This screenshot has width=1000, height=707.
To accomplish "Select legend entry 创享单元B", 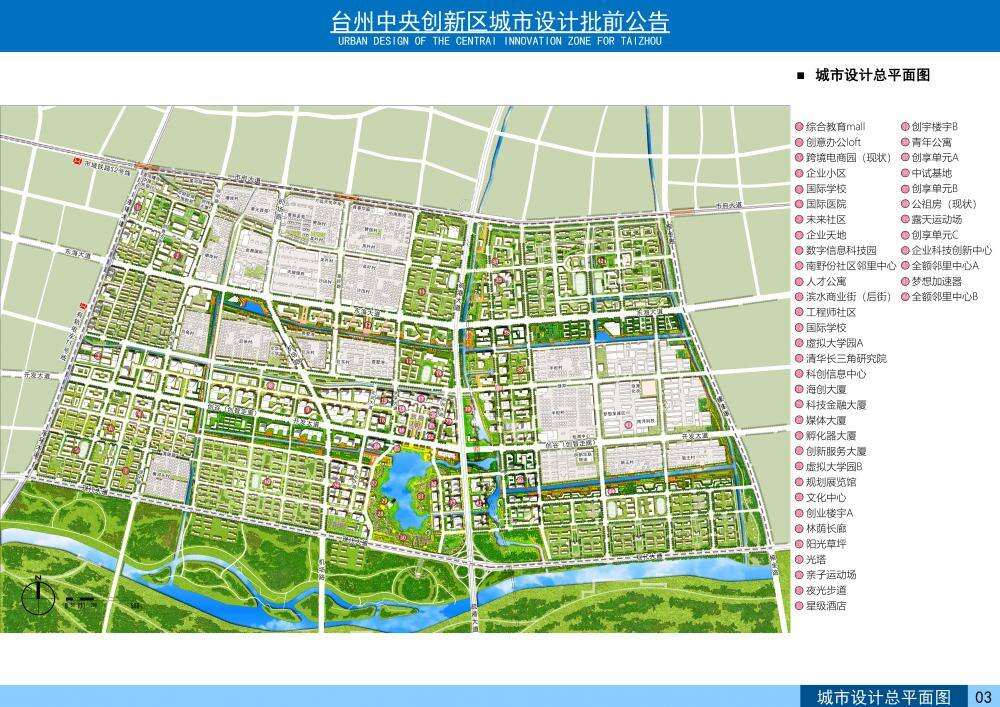I will (929, 189).
